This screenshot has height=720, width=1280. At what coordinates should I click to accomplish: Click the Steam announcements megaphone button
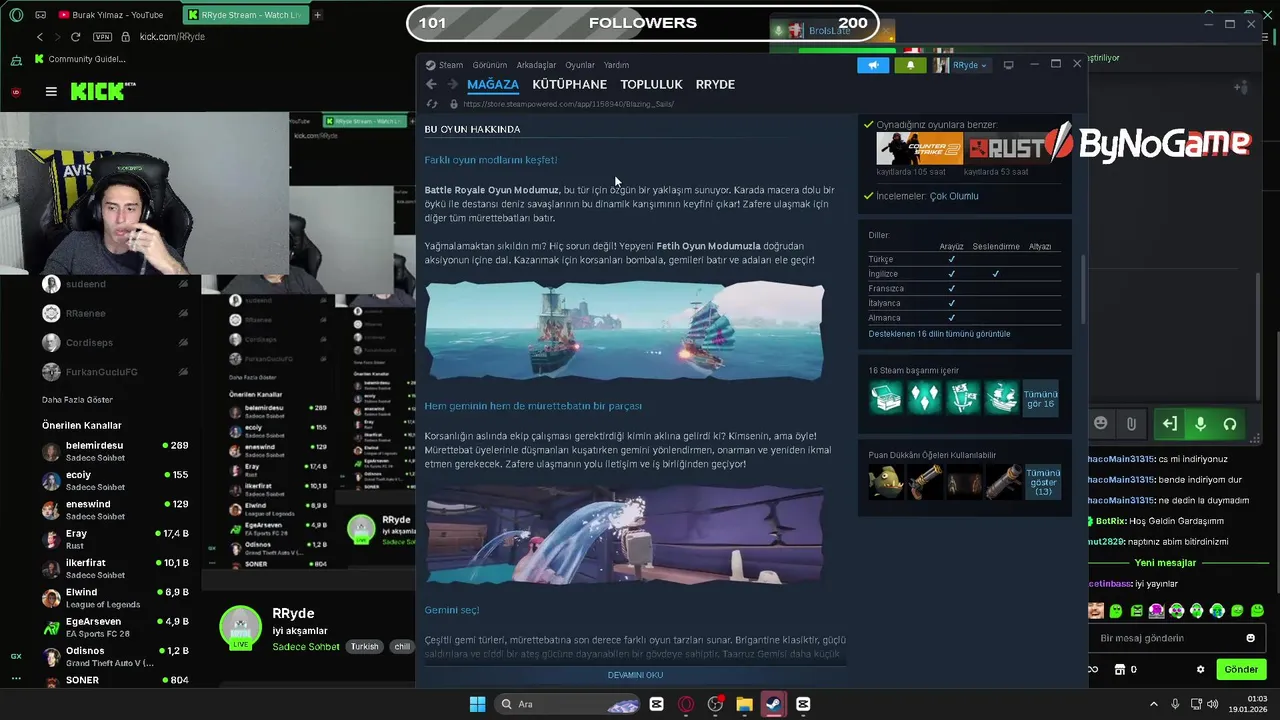click(x=873, y=65)
